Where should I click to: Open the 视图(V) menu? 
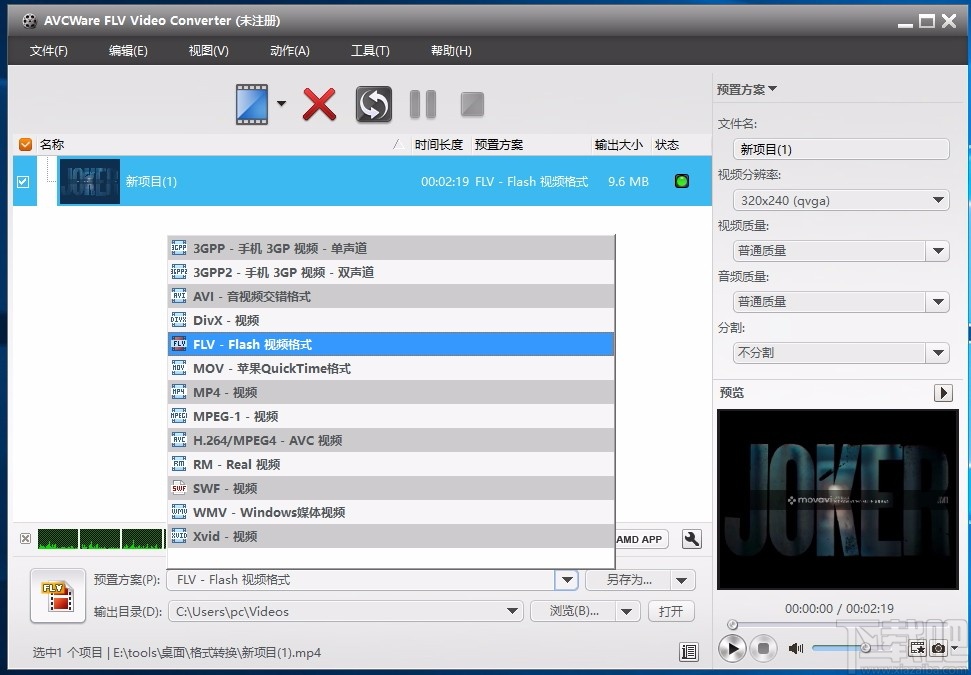(x=207, y=50)
